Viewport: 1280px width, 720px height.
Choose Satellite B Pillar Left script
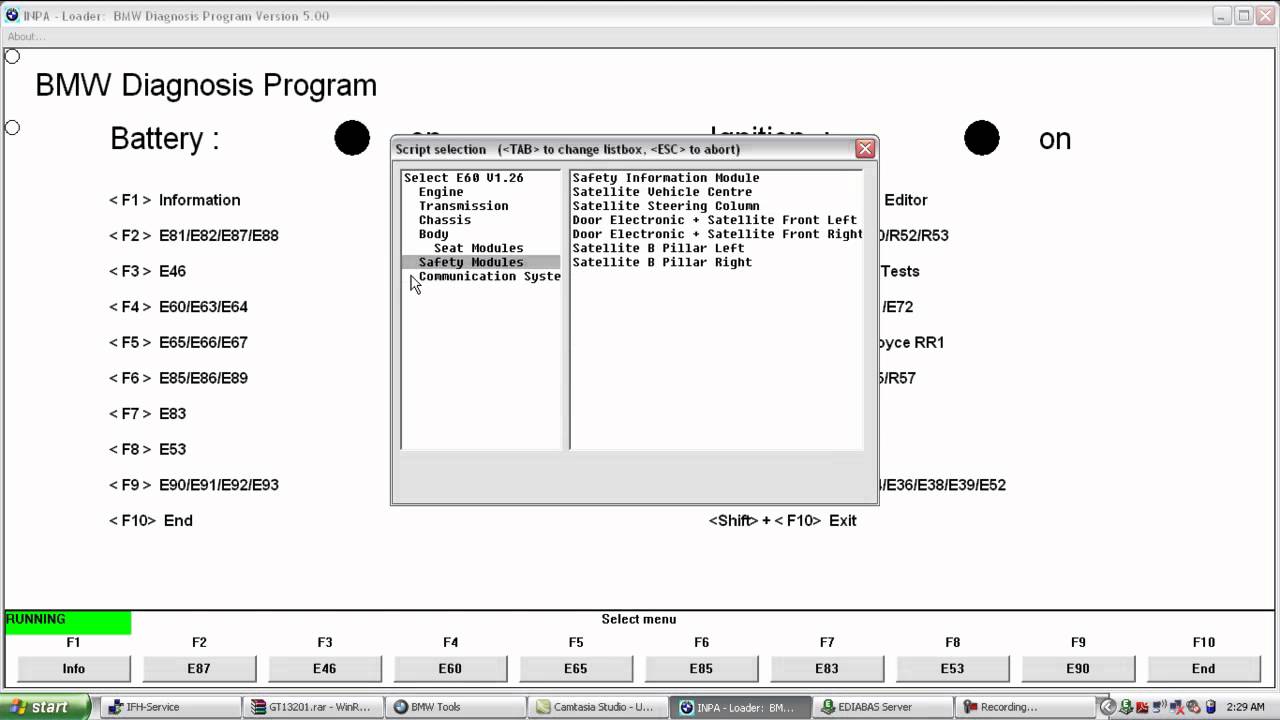tap(658, 248)
